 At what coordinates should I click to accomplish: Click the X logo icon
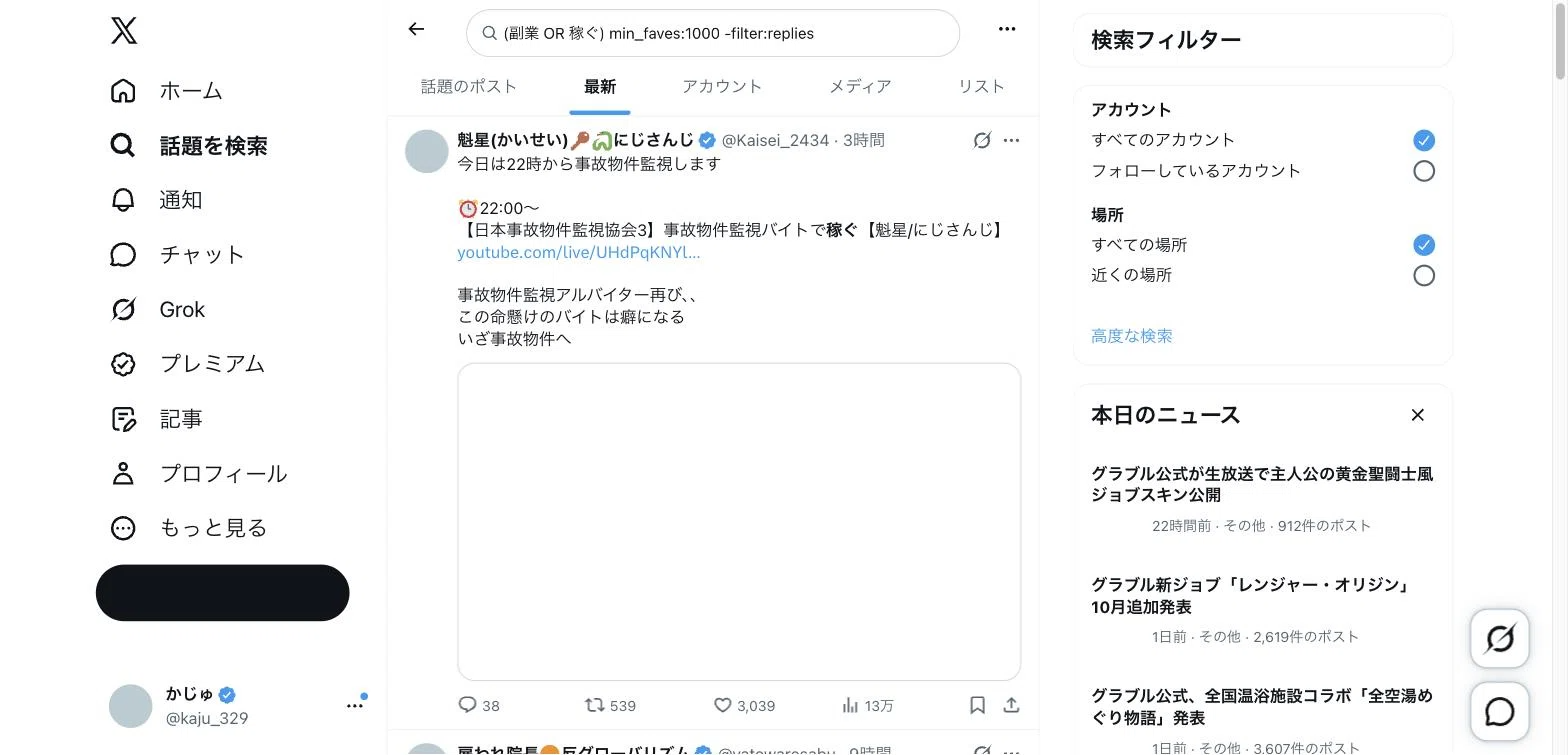pyautogui.click(x=124, y=31)
